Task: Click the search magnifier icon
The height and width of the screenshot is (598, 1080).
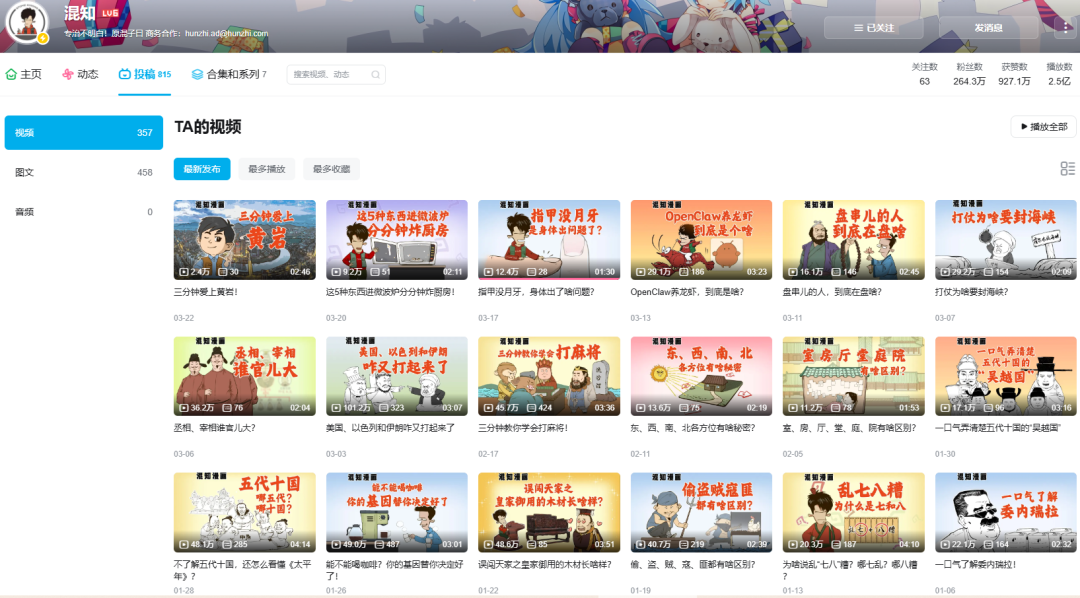Action: tap(375, 75)
